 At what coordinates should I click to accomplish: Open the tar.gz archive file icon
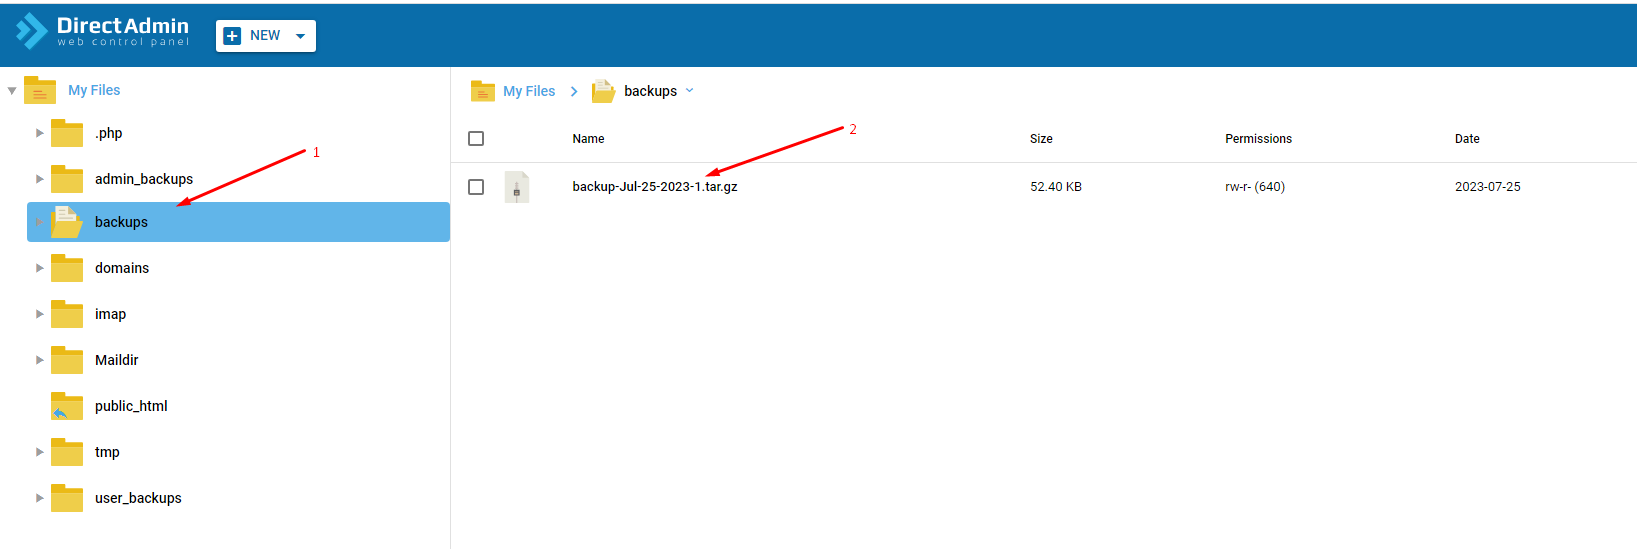pos(517,187)
